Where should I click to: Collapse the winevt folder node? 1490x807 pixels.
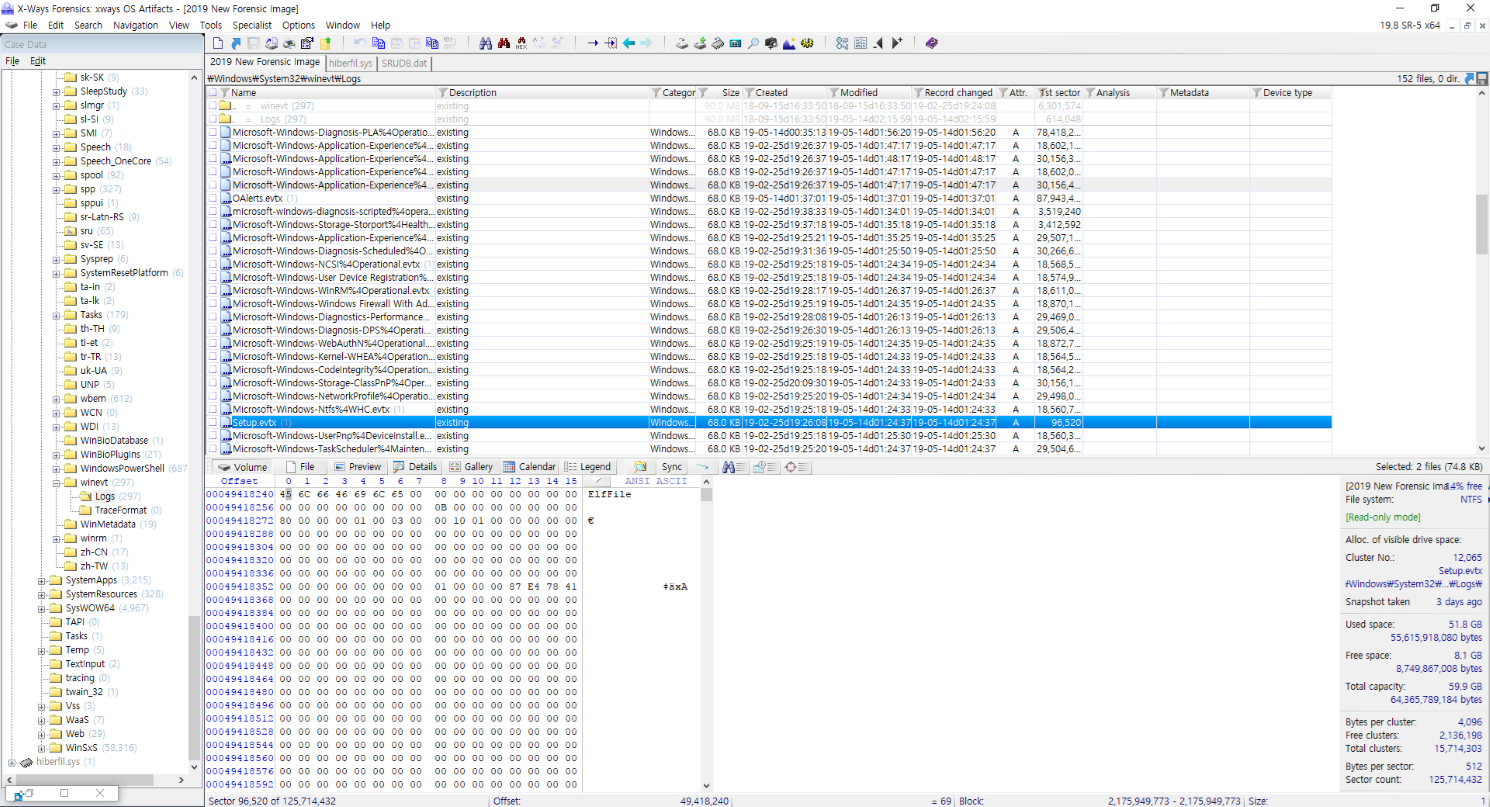(57, 484)
